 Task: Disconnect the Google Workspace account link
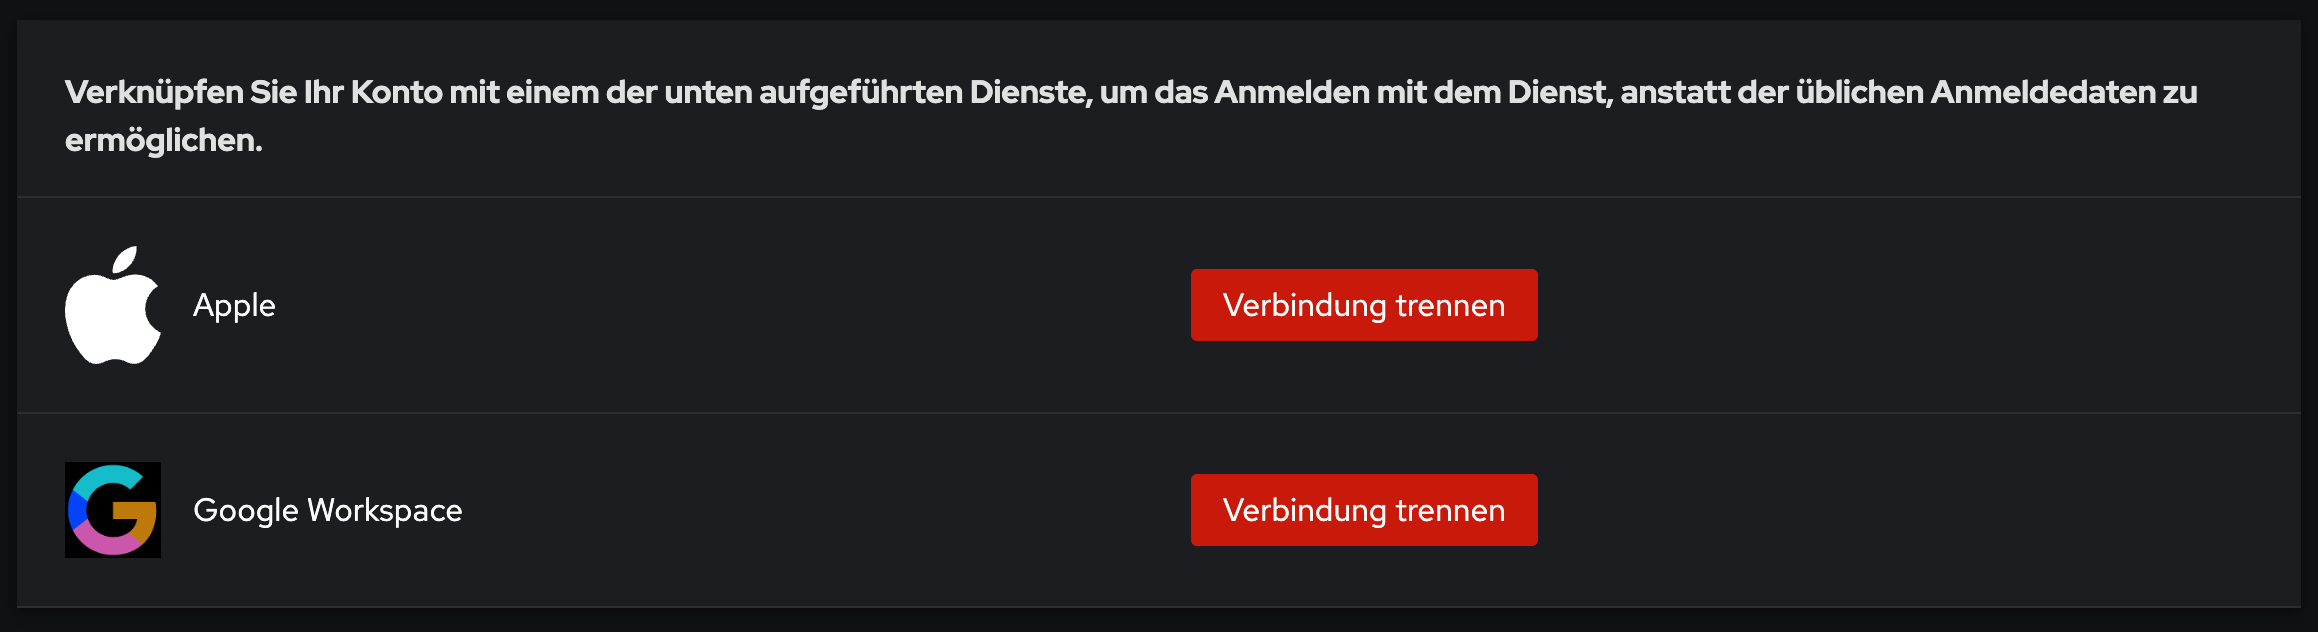tap(1363, 510)
